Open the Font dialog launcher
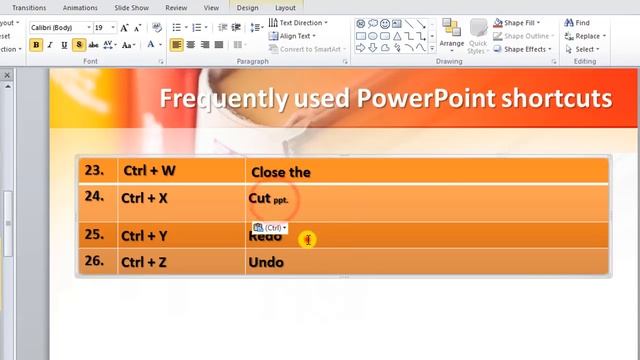The width and height of the screenshot is (640, 360). click(x=161, y=62)
